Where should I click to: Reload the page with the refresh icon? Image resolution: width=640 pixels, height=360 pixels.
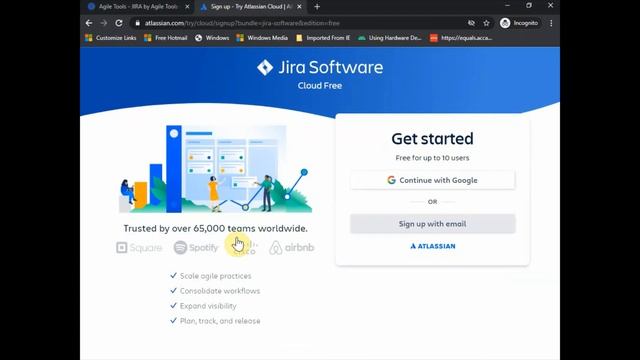point(119,23)
